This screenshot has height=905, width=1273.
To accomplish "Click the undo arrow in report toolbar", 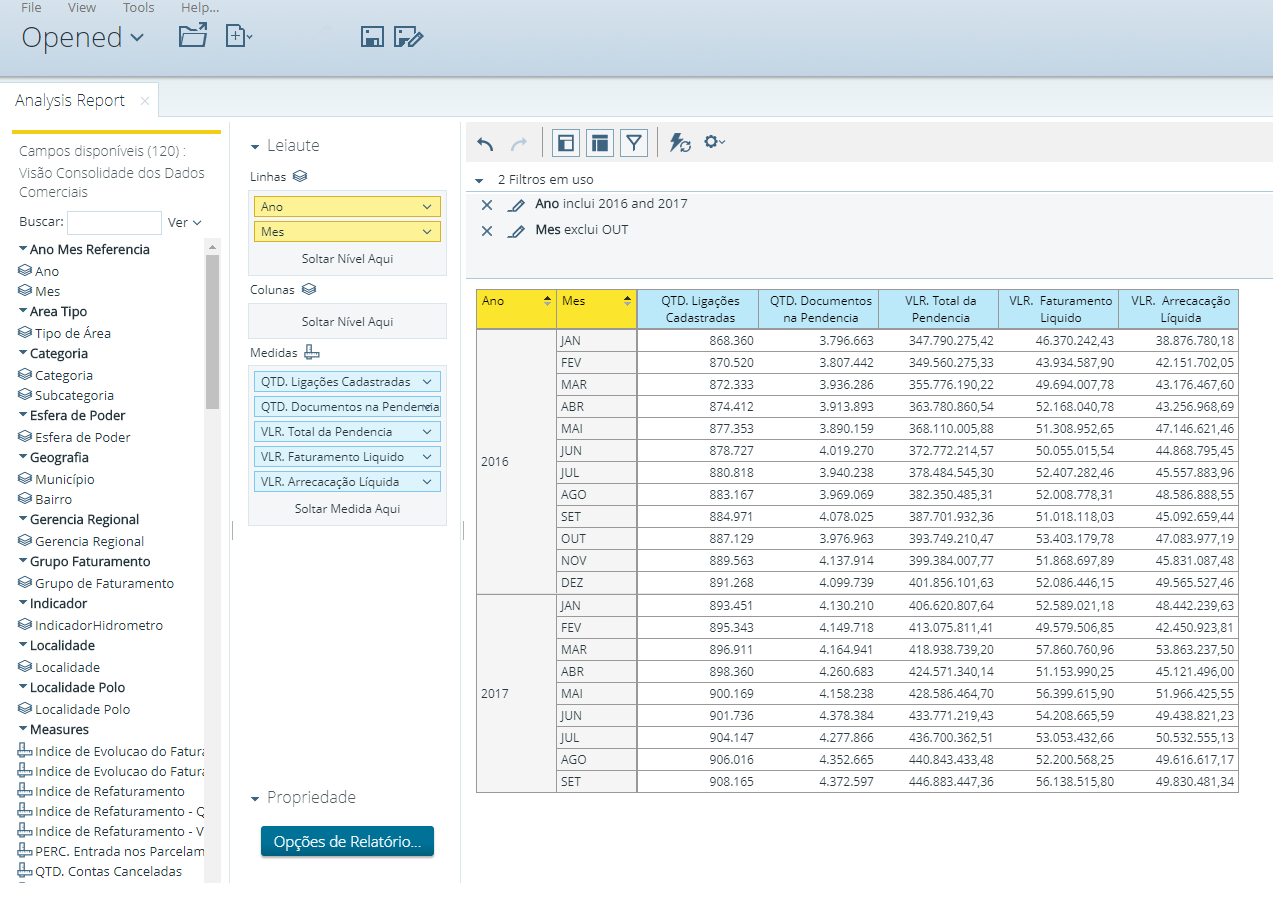I will [x=485, y=144].
